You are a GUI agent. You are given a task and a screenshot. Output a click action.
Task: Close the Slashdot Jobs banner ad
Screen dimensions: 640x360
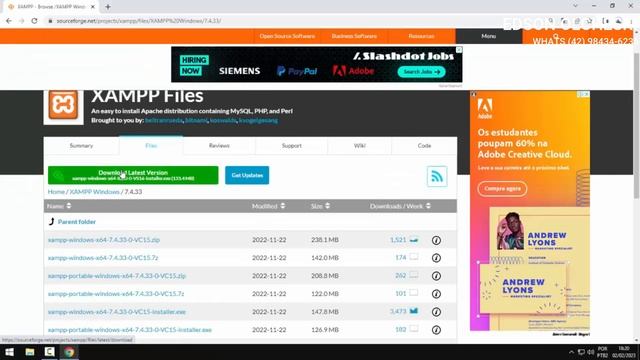[459, 49]
